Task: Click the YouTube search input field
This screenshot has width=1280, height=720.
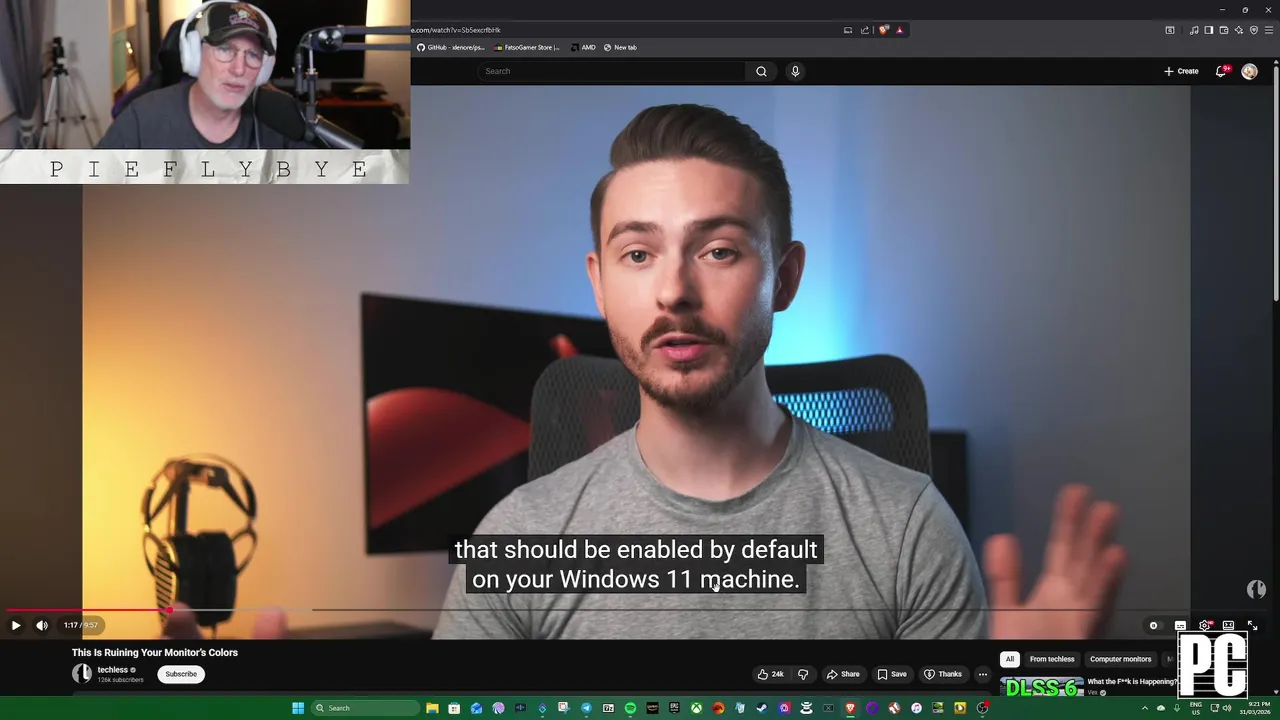Action: 612,71
